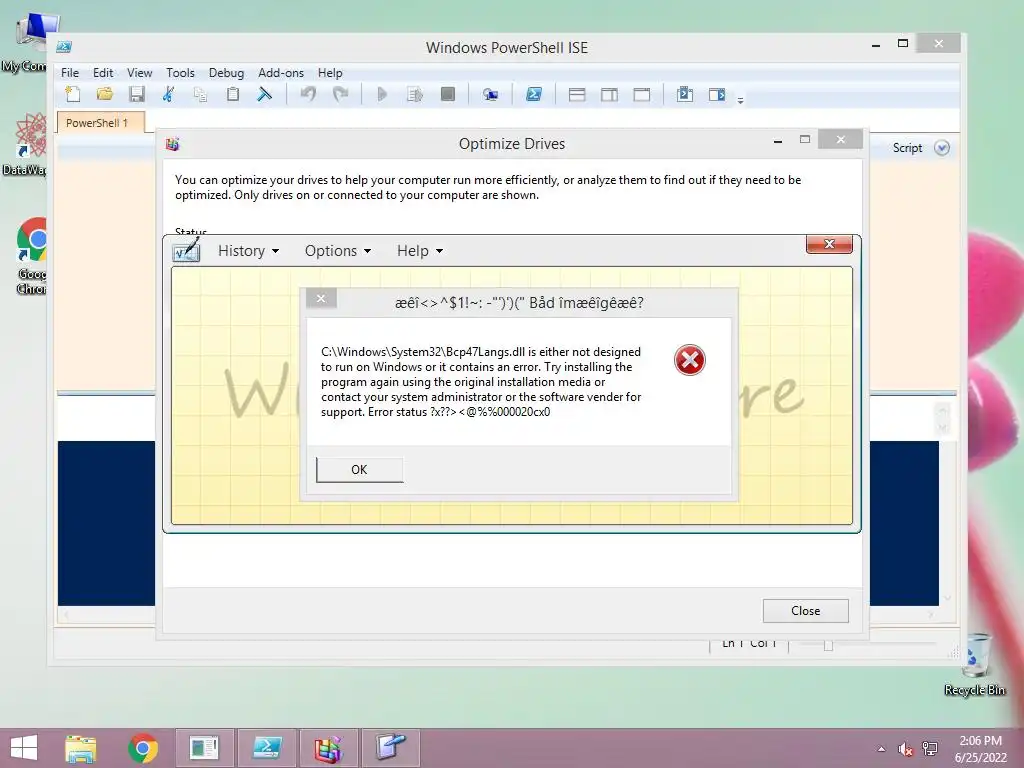Show hidden system tray icons
This screenshot has height=768, width=1024.
[881, 749]
